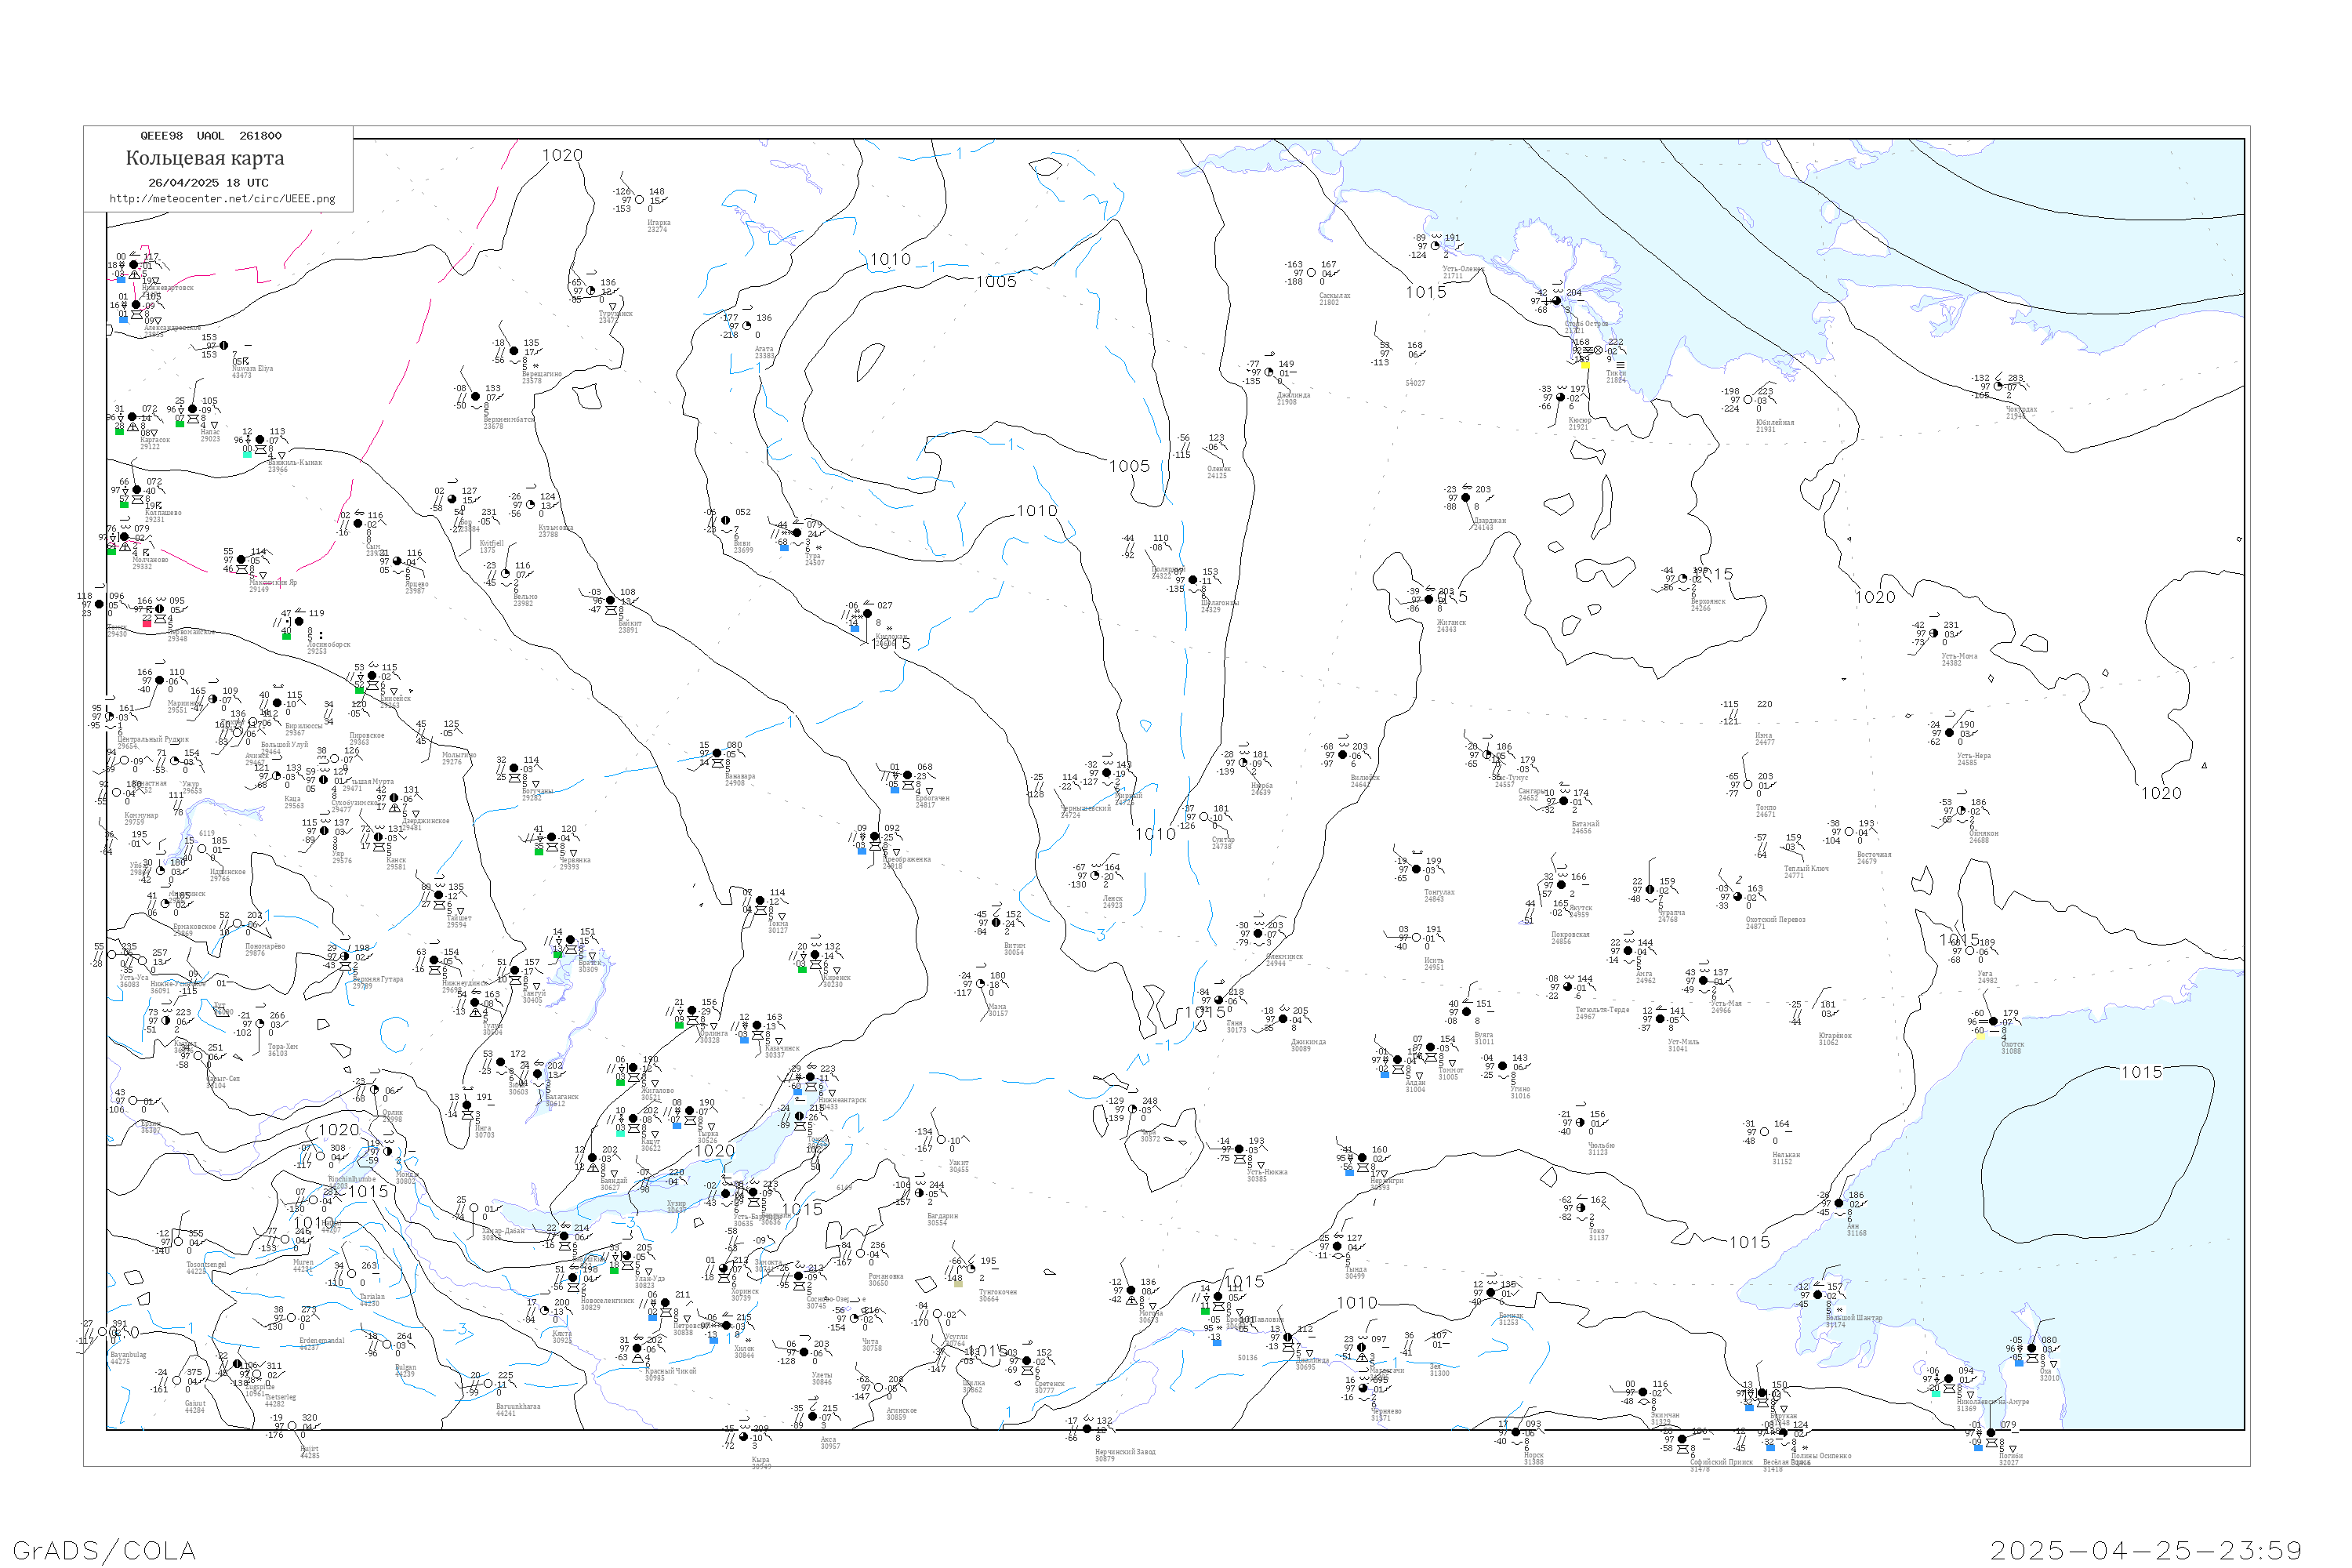Click the Юбилейная station circle marker
Viewport: 2352px width, 1568px height.
[1748, 400]
